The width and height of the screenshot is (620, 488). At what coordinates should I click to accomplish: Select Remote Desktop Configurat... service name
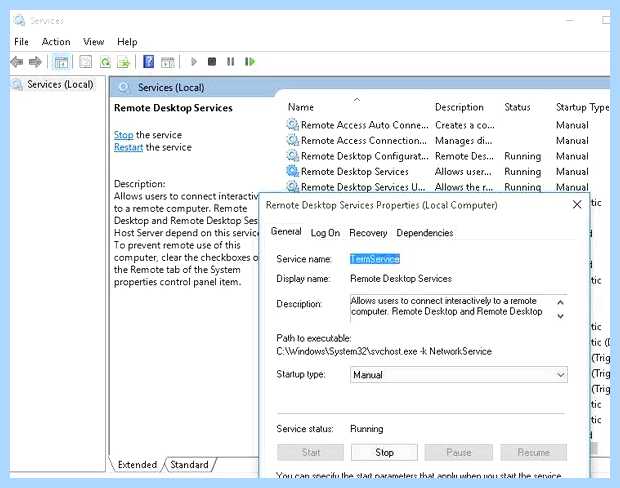[365, 156]
